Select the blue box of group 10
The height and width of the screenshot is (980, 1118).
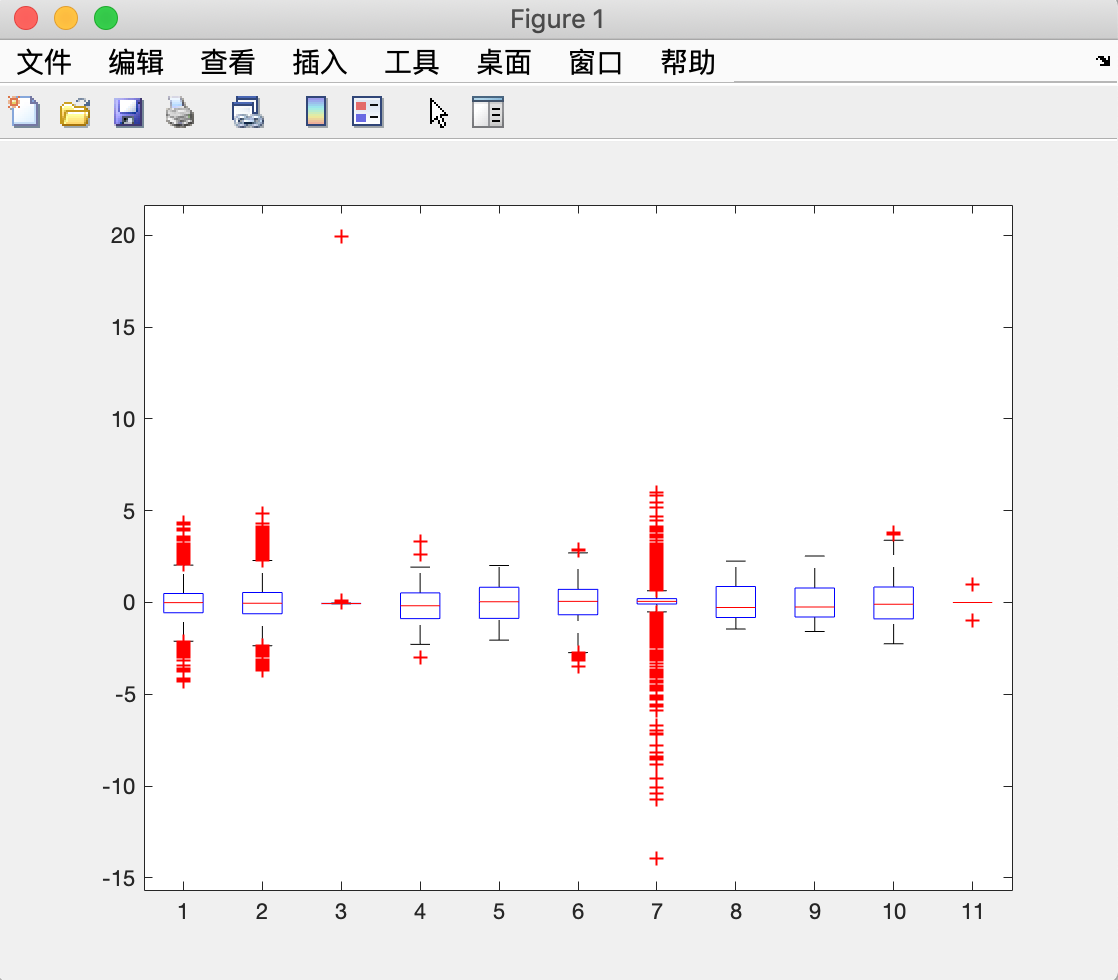point(893,603)
